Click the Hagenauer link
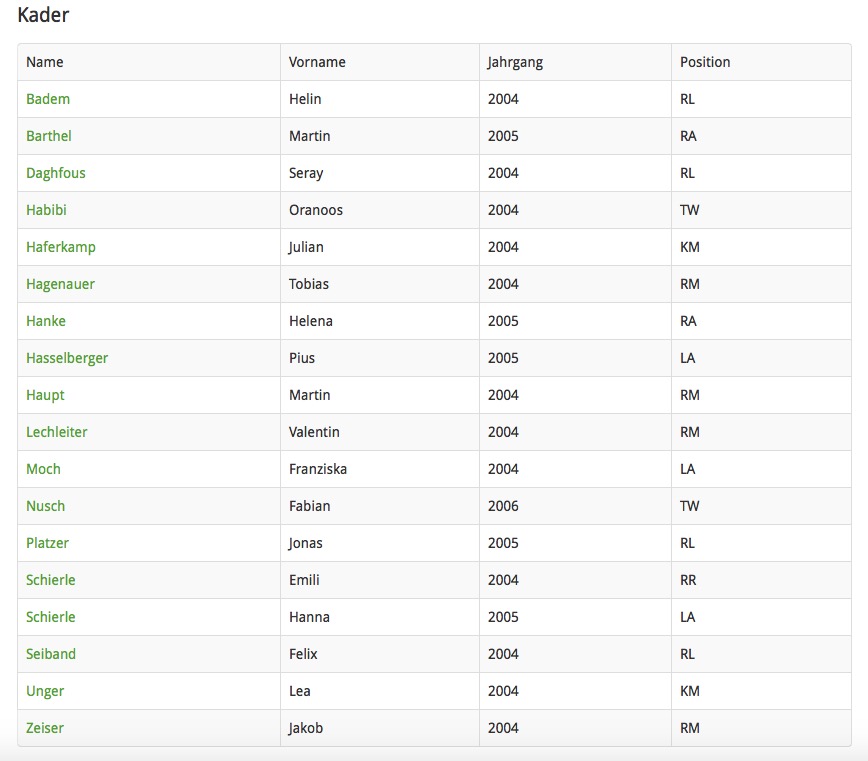The height and width of the screenshot is (761, 868). 60,284
